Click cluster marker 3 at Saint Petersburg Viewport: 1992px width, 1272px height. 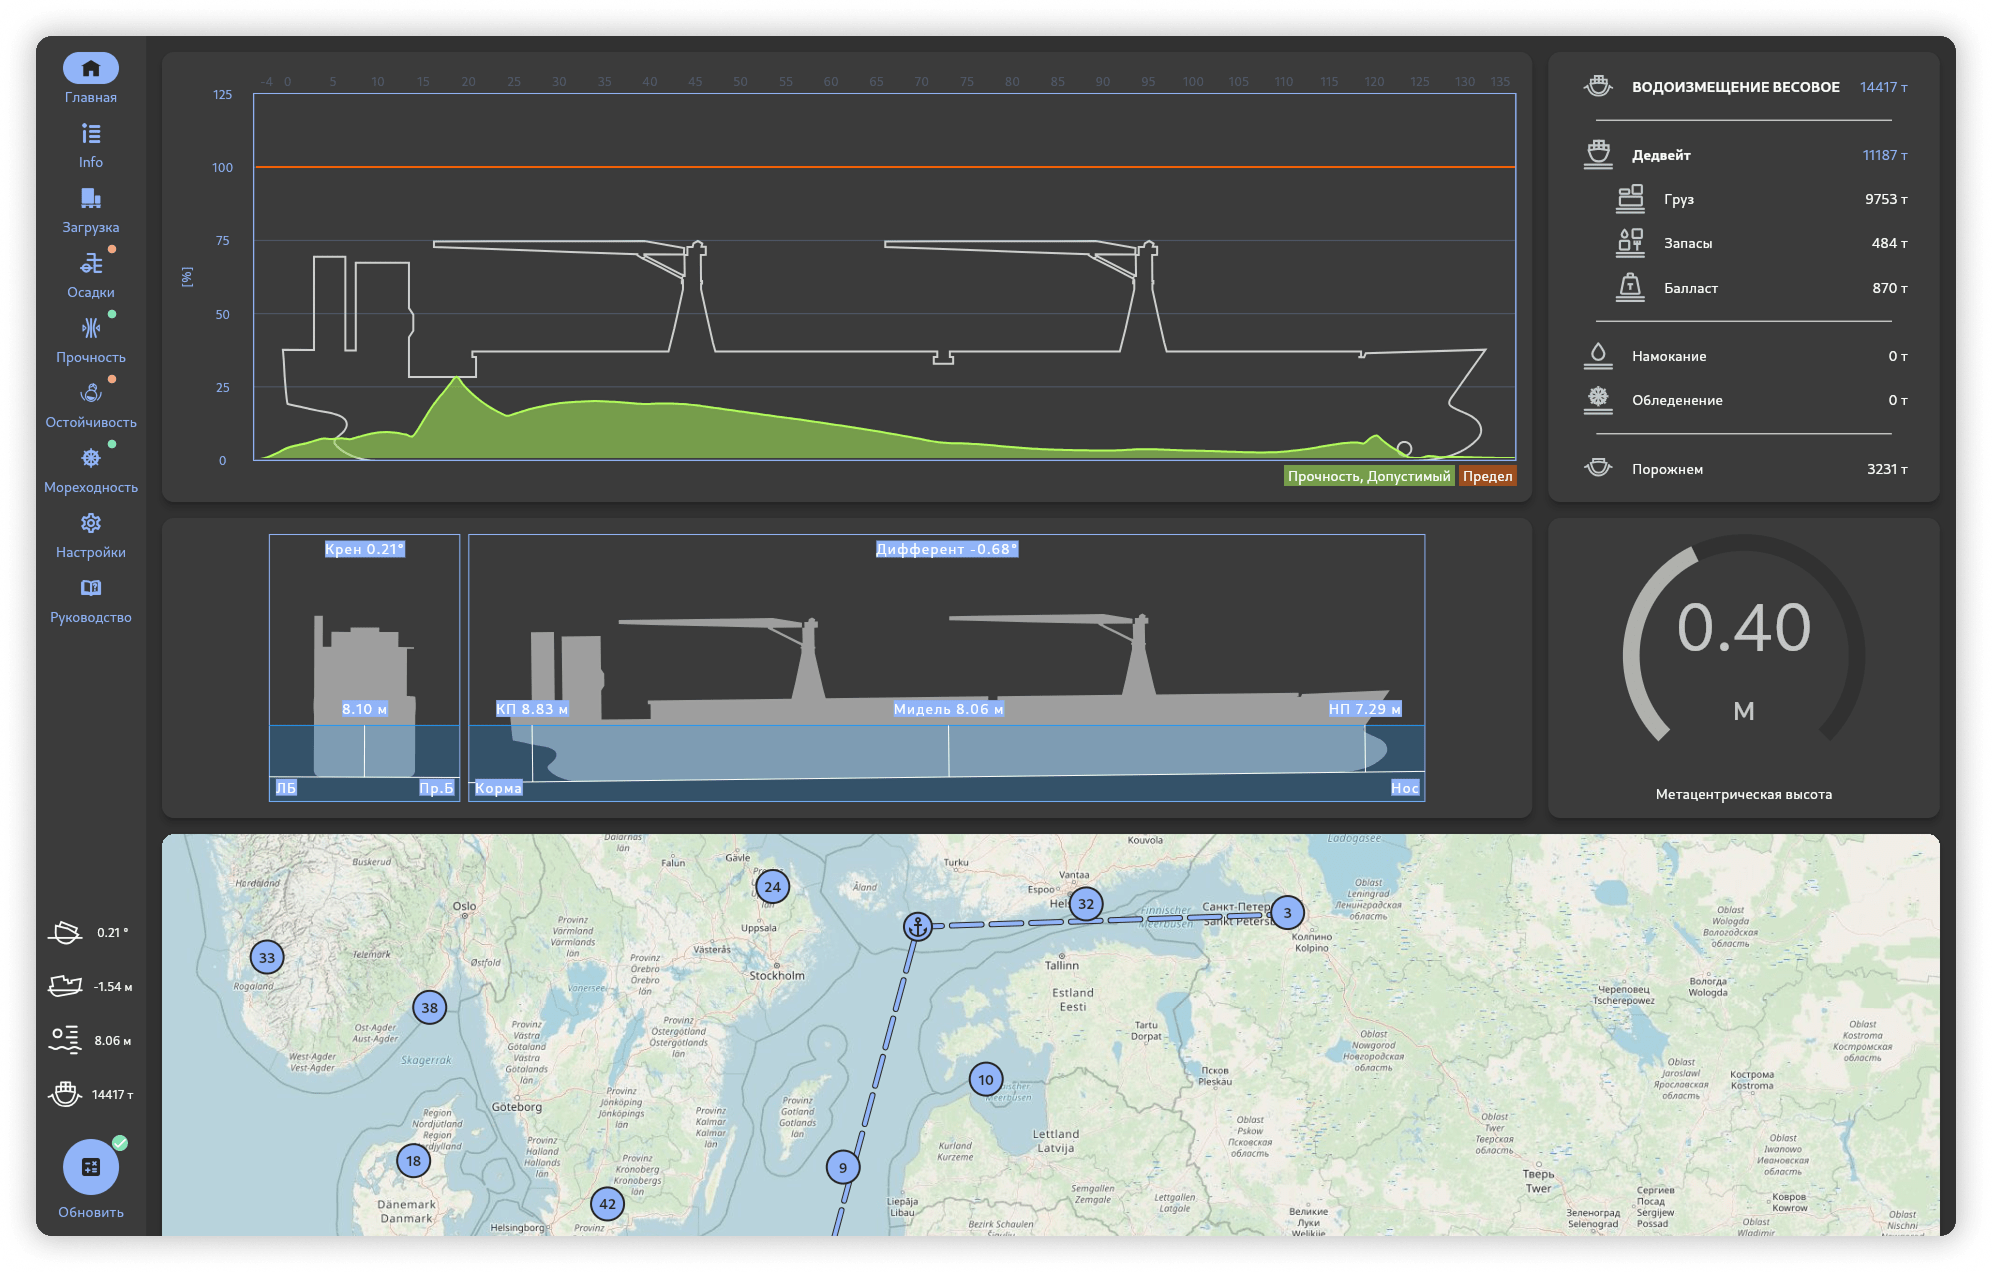(1287, 912)
